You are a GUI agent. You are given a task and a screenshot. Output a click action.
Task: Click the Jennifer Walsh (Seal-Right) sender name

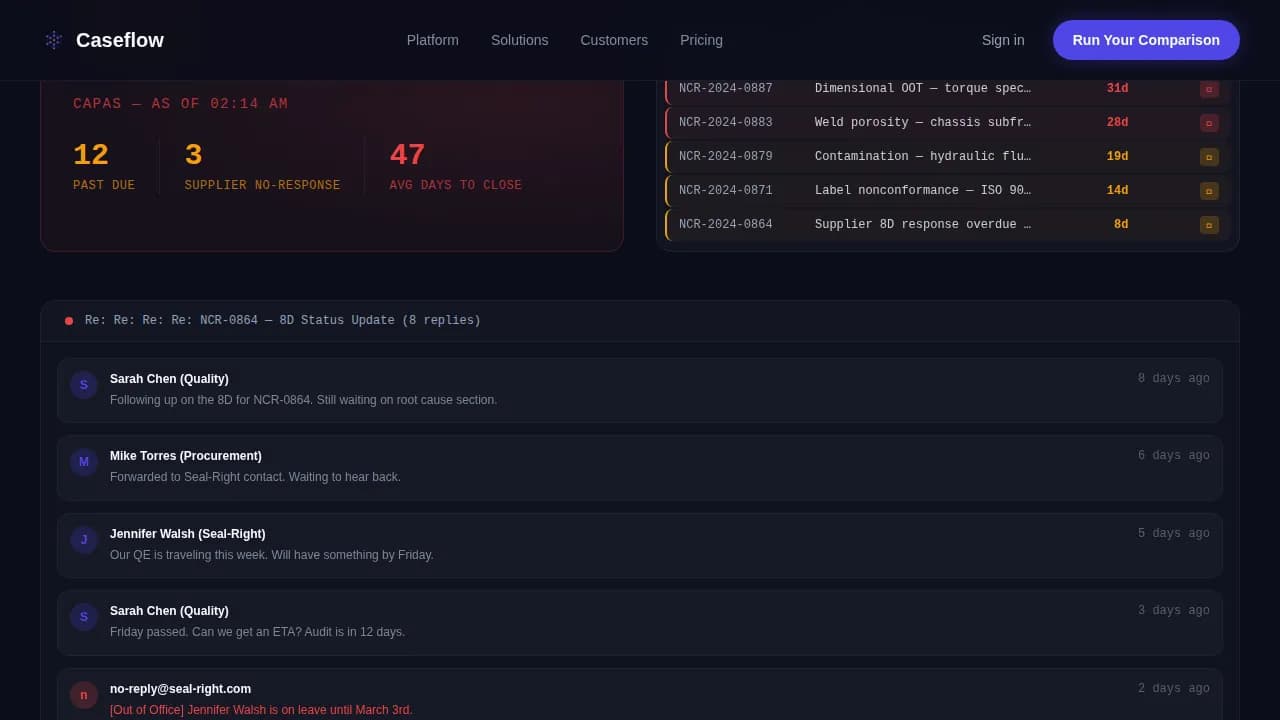[x=188, y=534]
